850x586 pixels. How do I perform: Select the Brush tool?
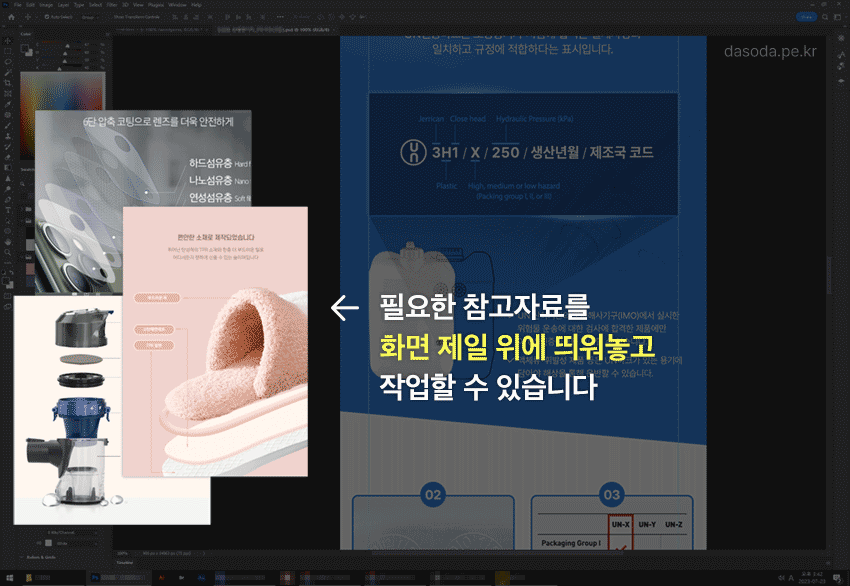(x=8, y=125)
